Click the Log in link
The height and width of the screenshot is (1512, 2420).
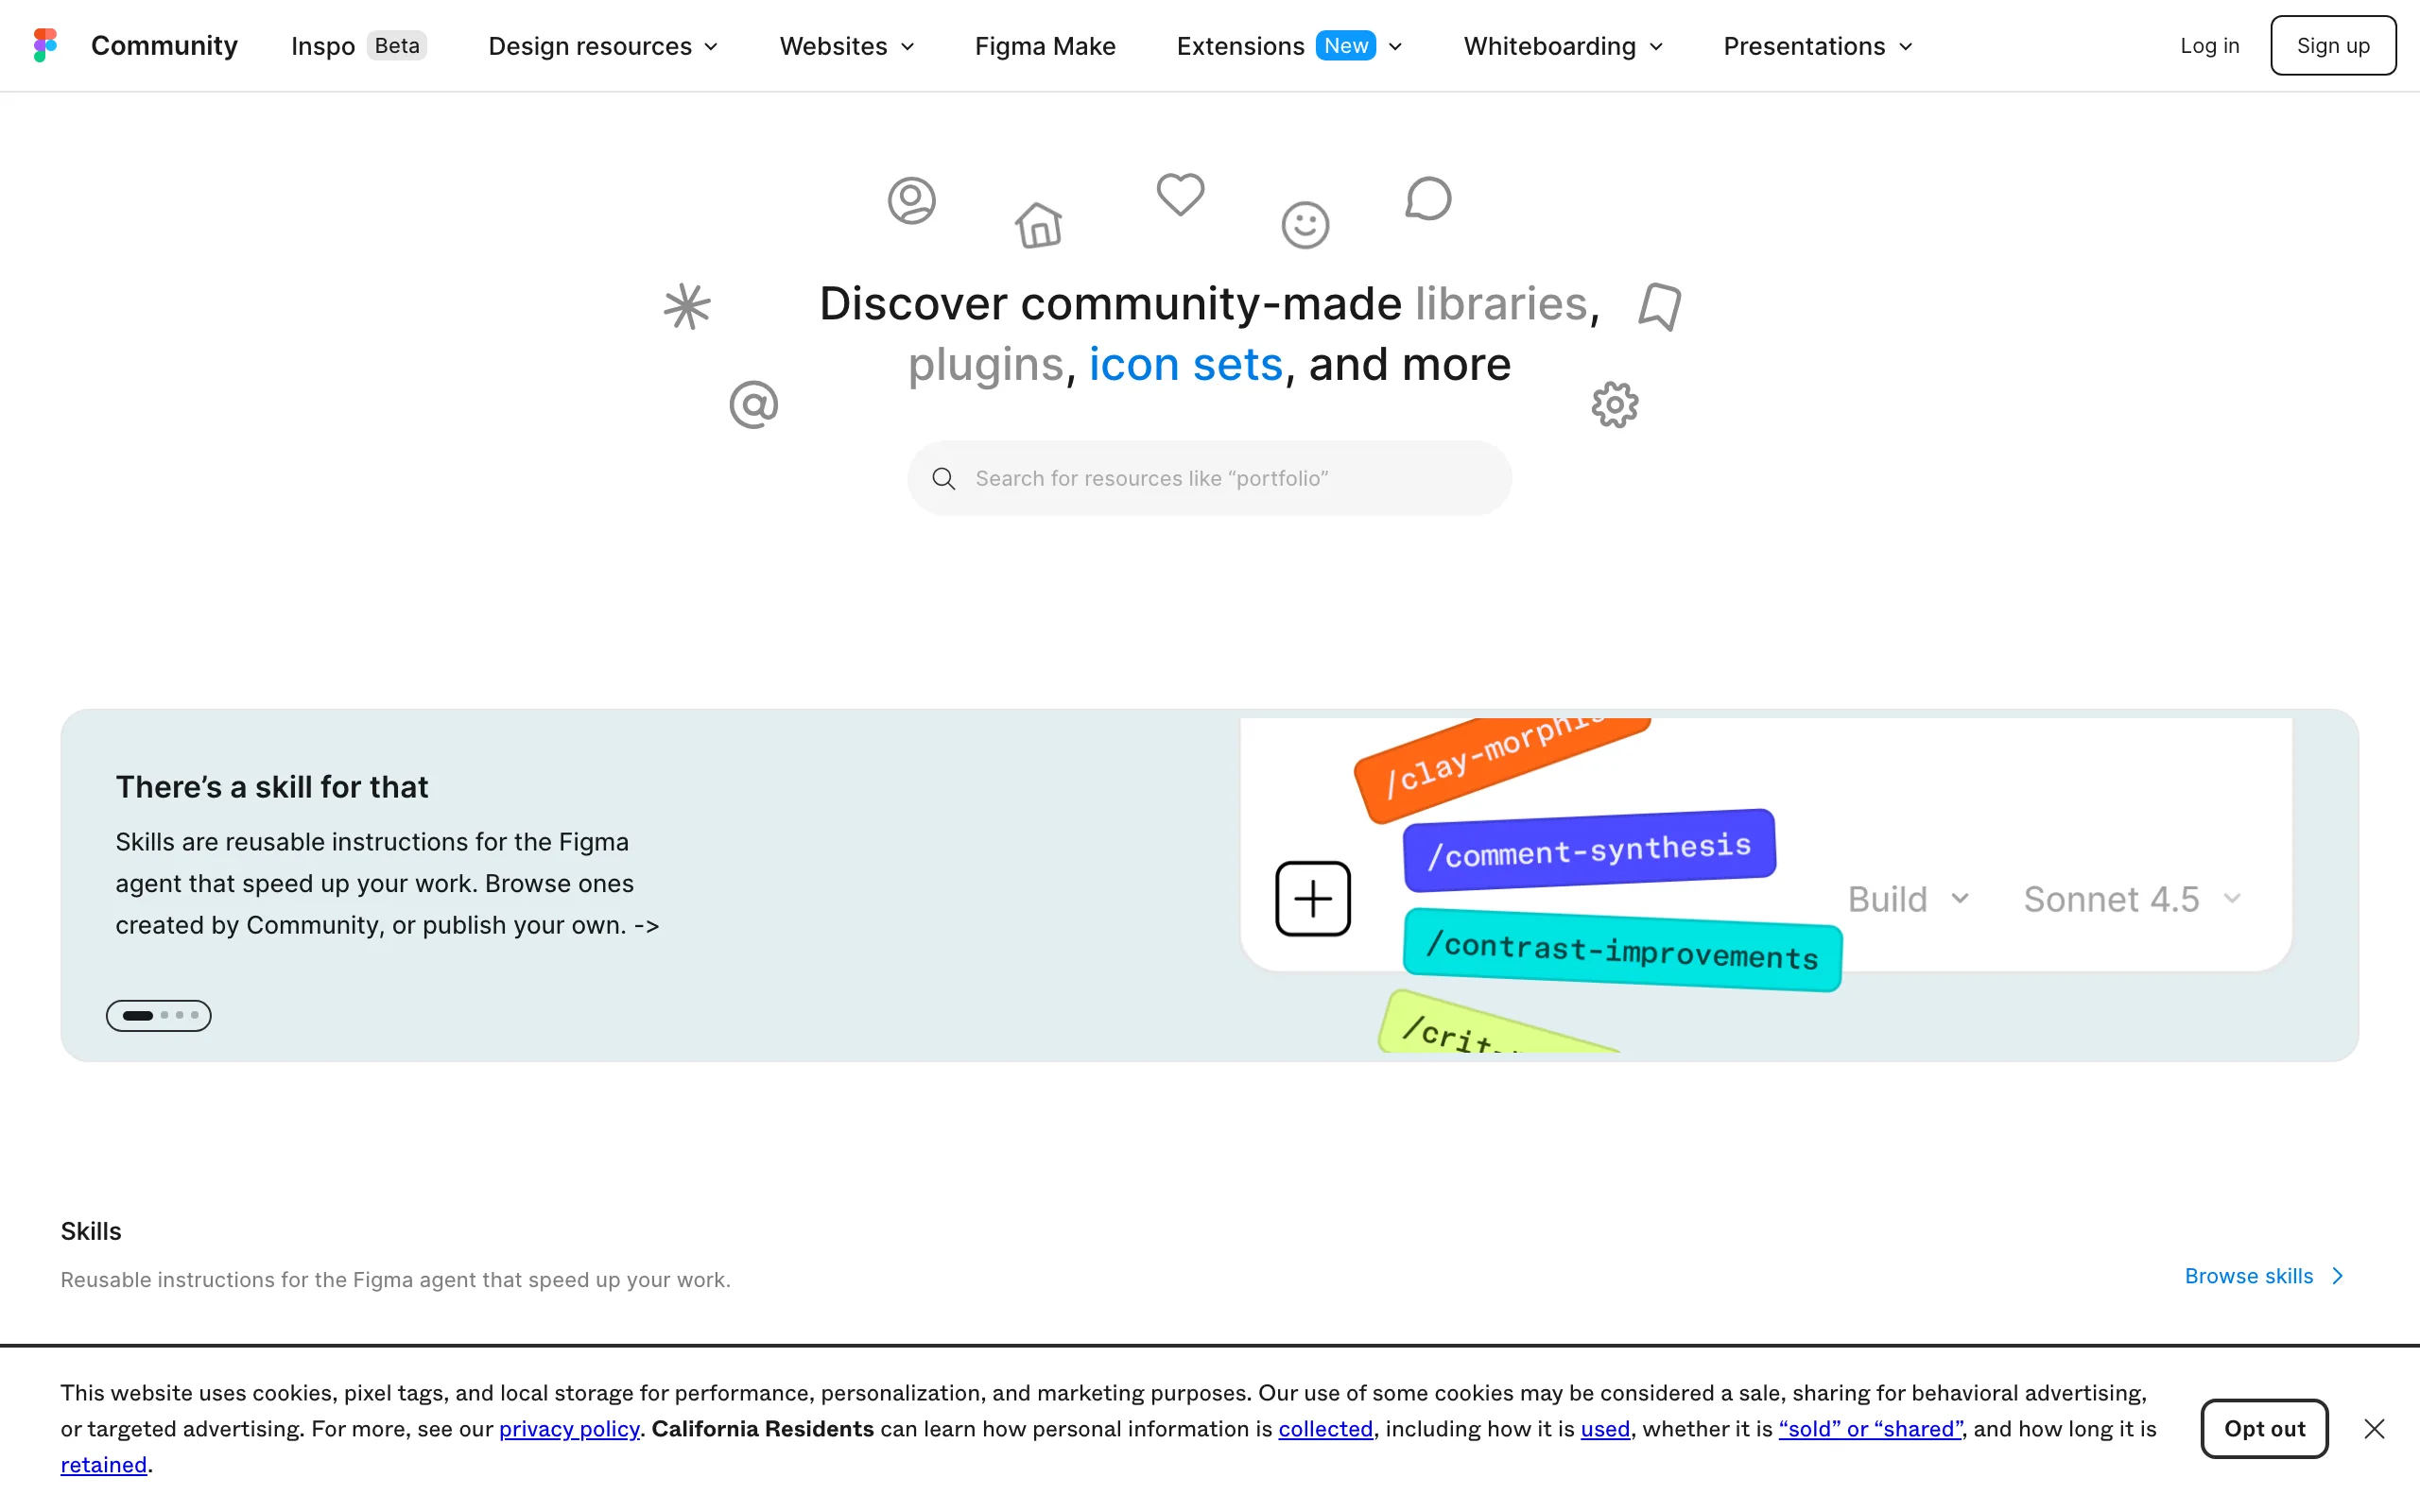coord(2210,46)
